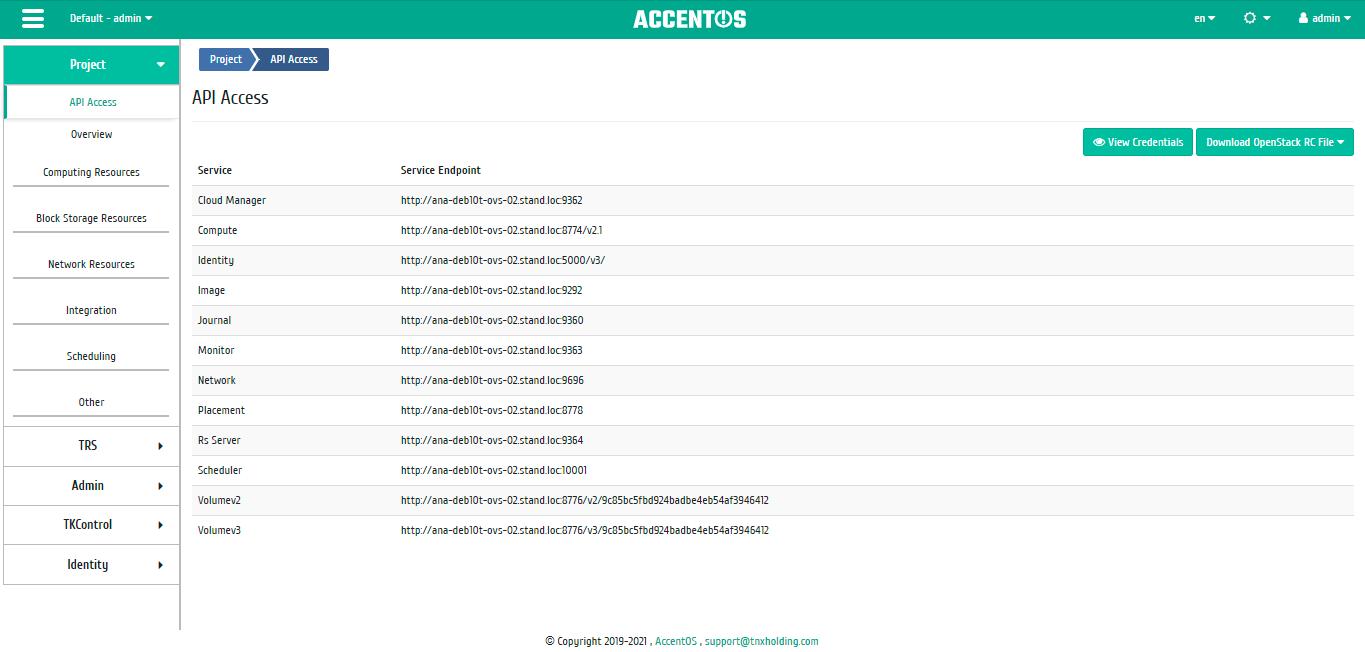The height and width of the screenshot is (652, 1365).
Task: Click the endpoint ending in :9360
Action: coord(492,320)
